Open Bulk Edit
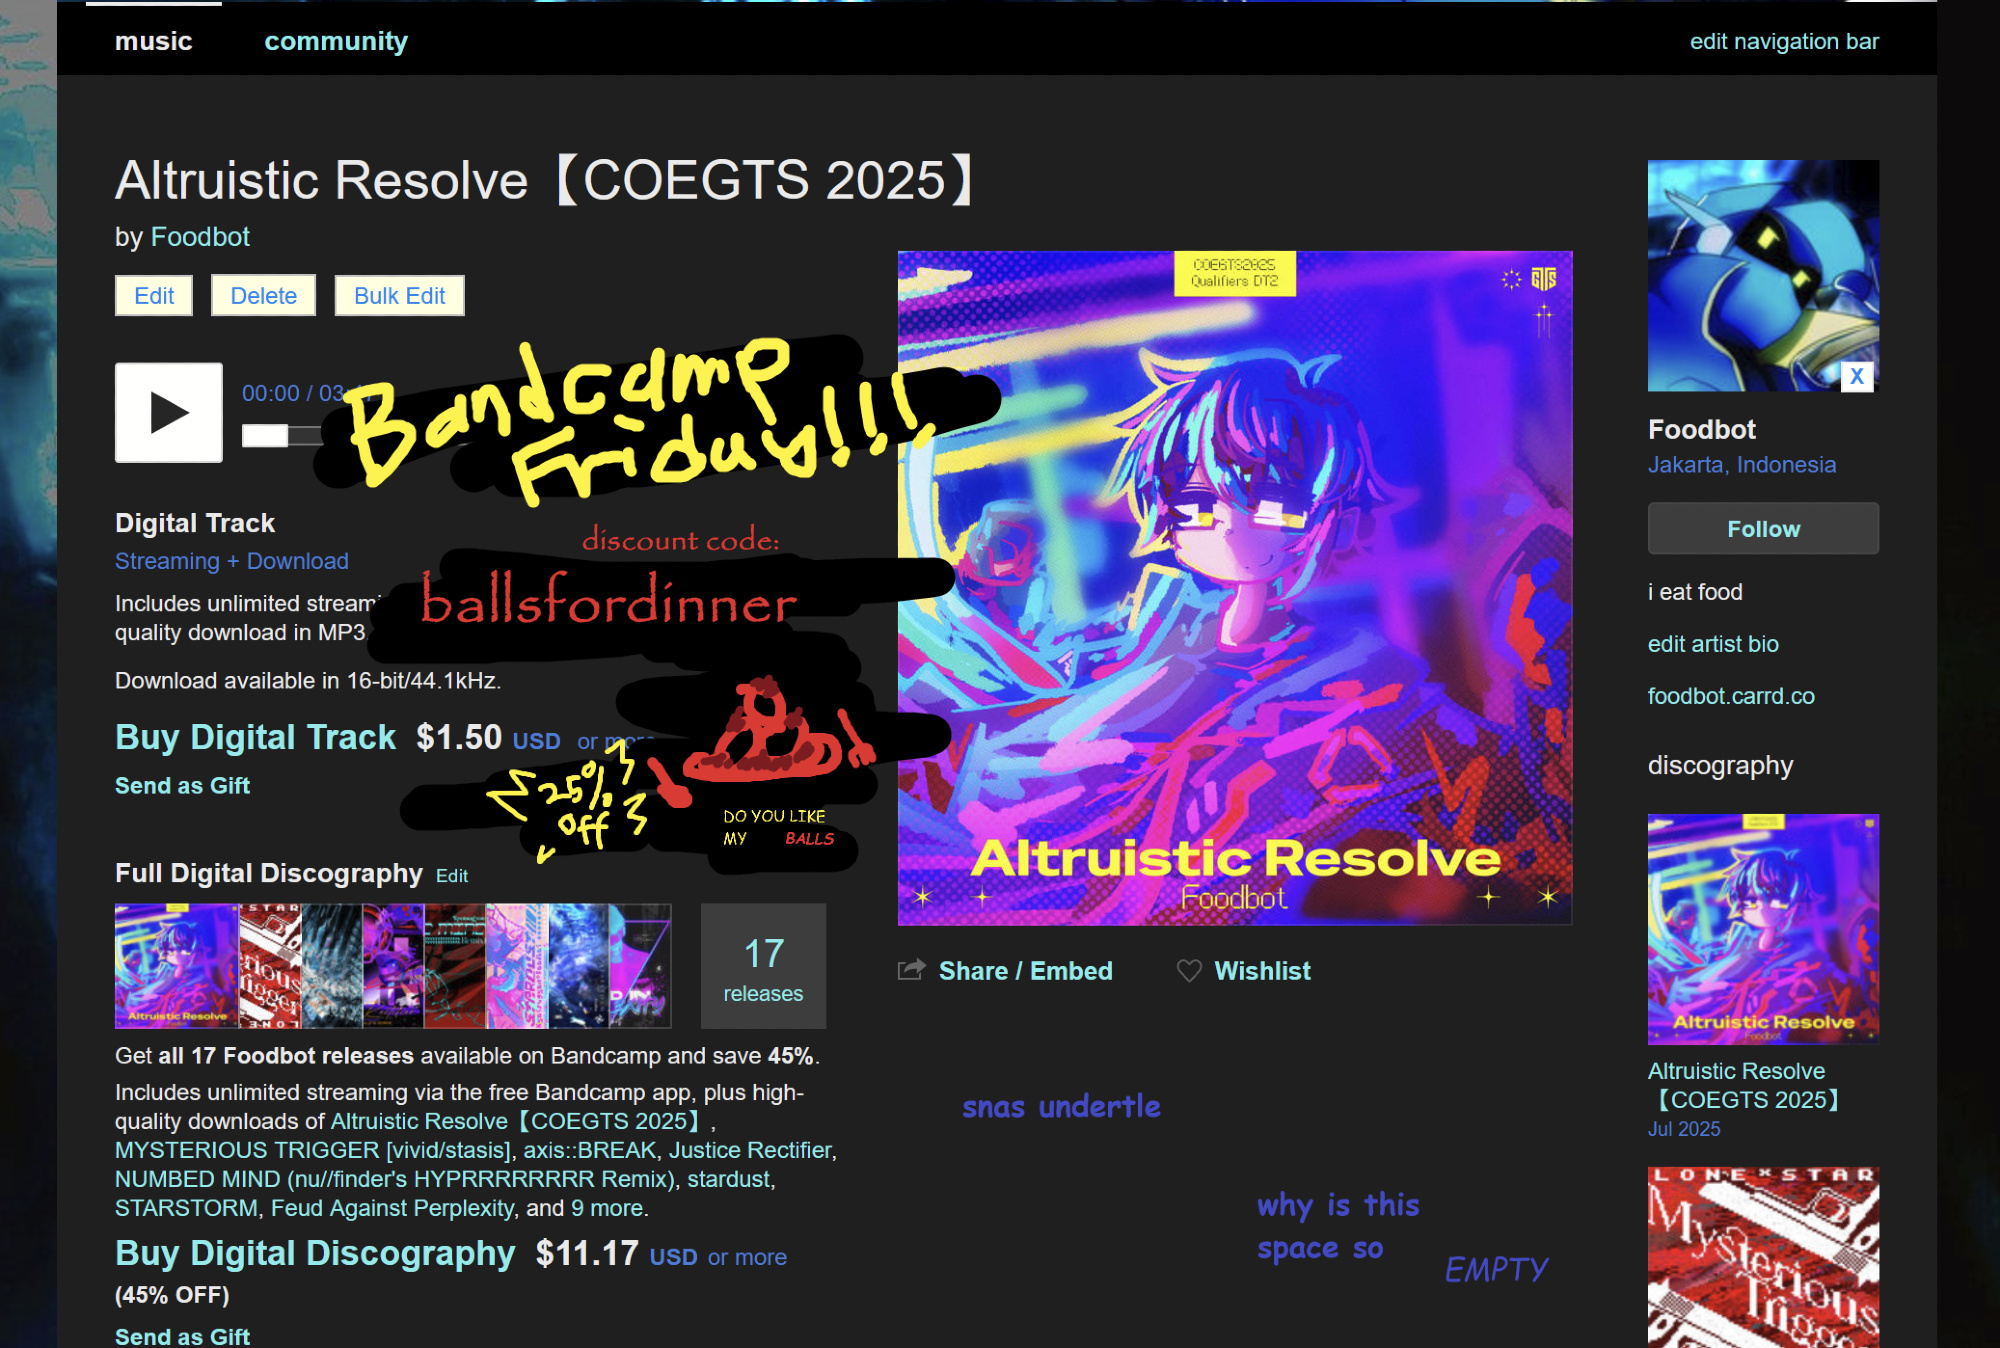The image size is (2000, 1348). click(x=399, y=296)
